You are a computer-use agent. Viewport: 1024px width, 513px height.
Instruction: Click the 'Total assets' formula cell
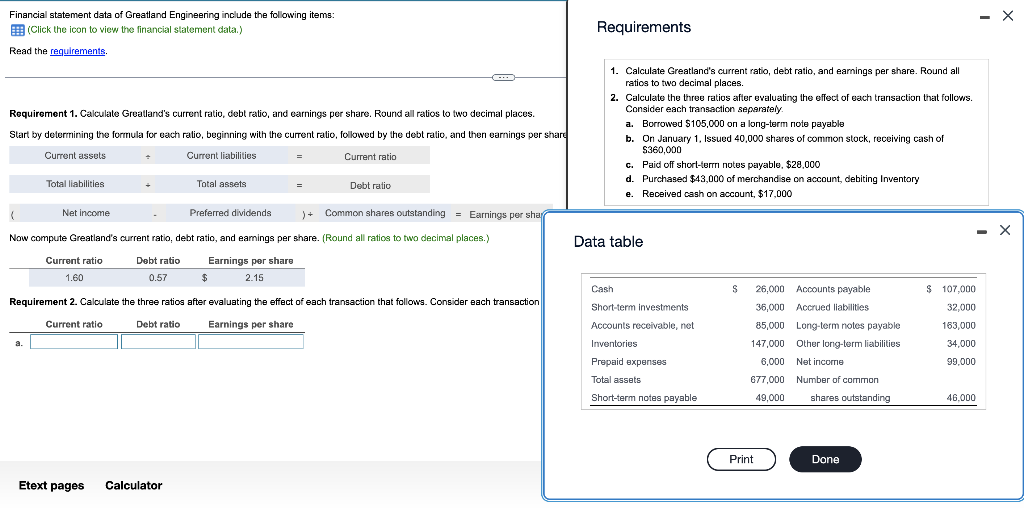tap(221, 184)
